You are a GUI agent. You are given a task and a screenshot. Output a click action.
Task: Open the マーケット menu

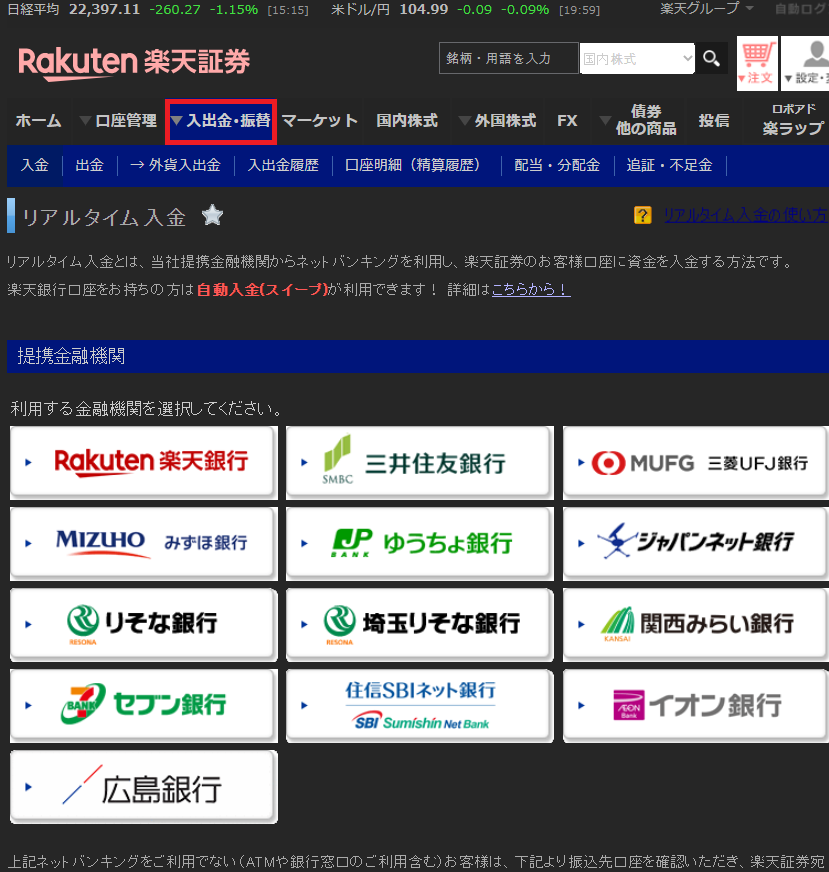(320, 121)
